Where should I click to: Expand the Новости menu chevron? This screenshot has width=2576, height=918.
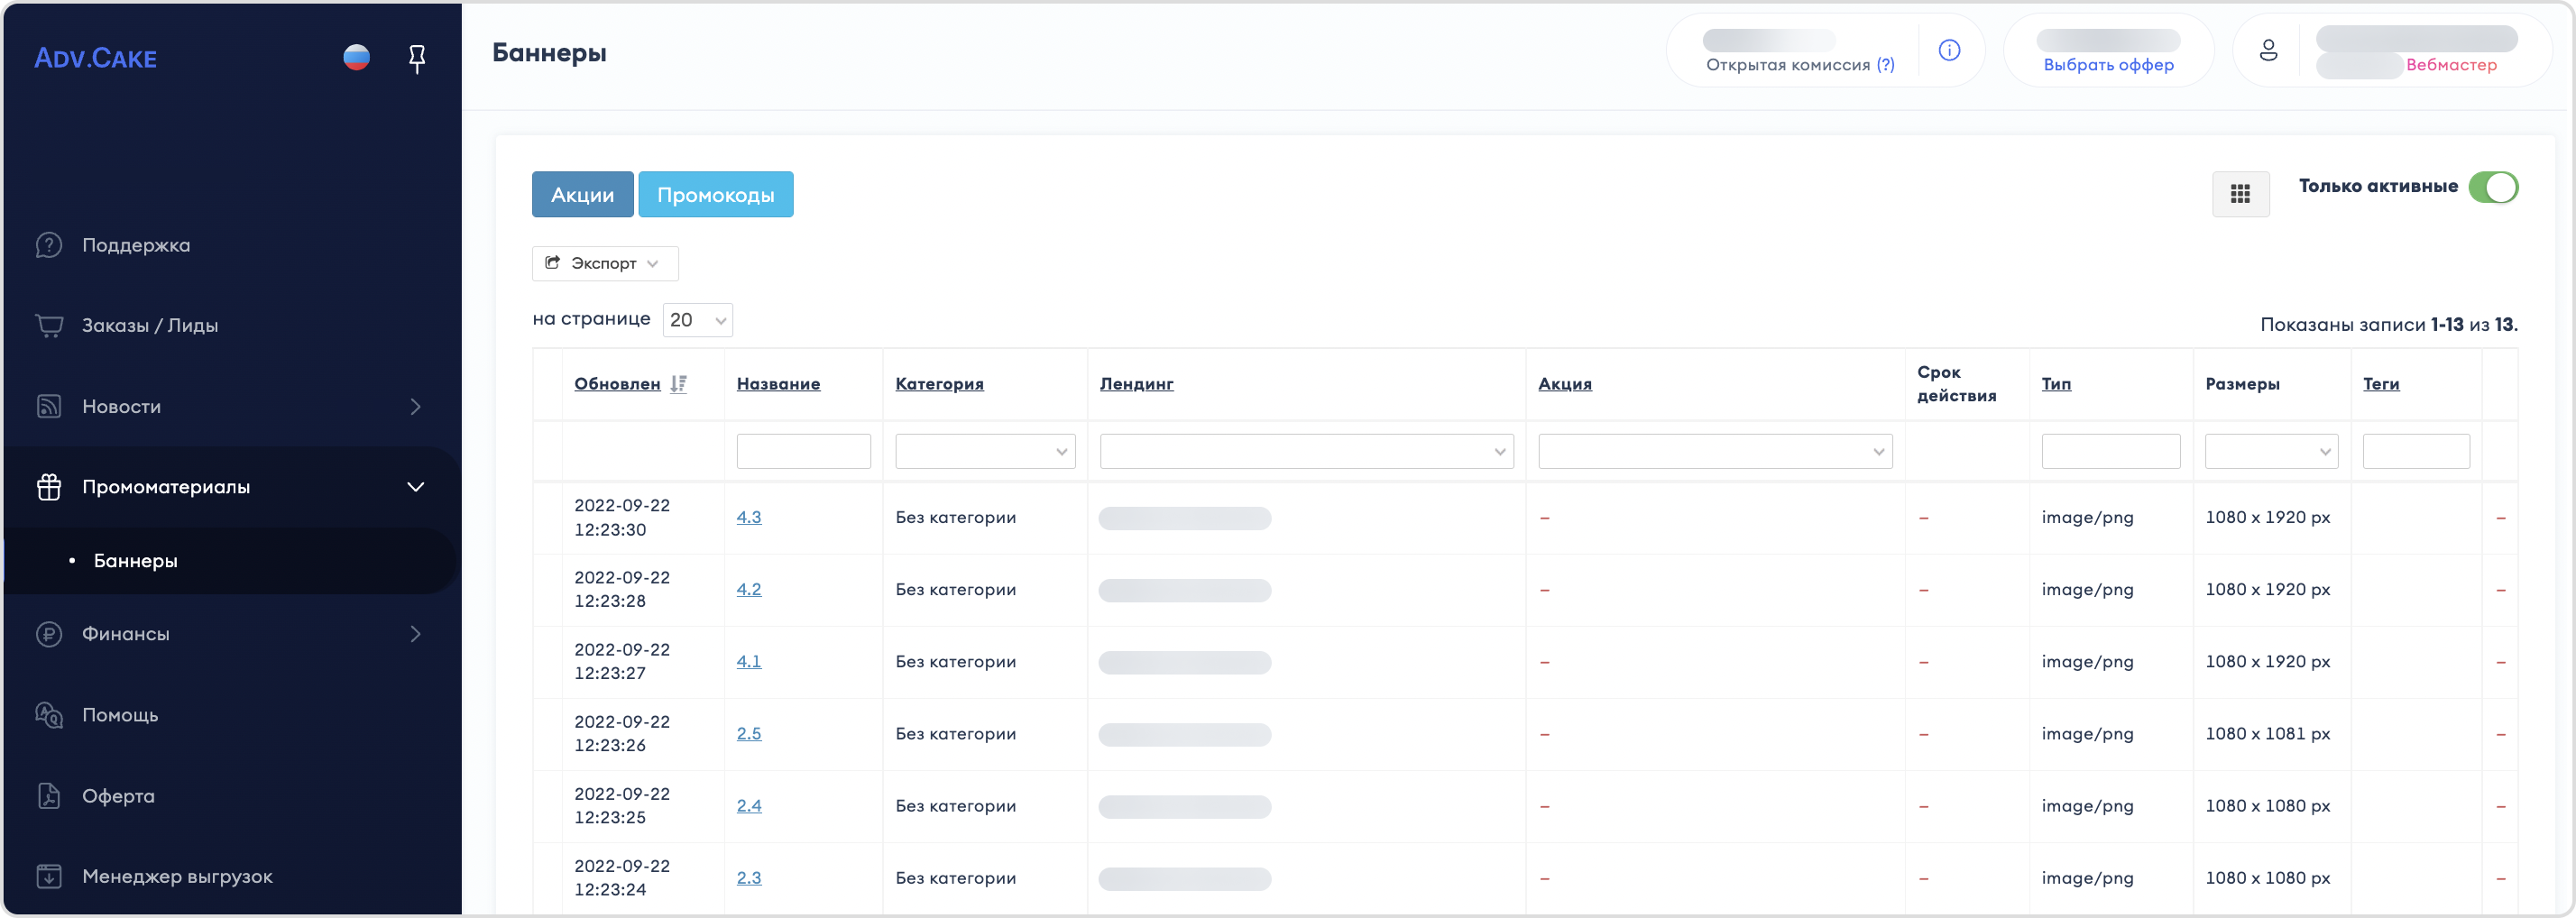(415, 406)
